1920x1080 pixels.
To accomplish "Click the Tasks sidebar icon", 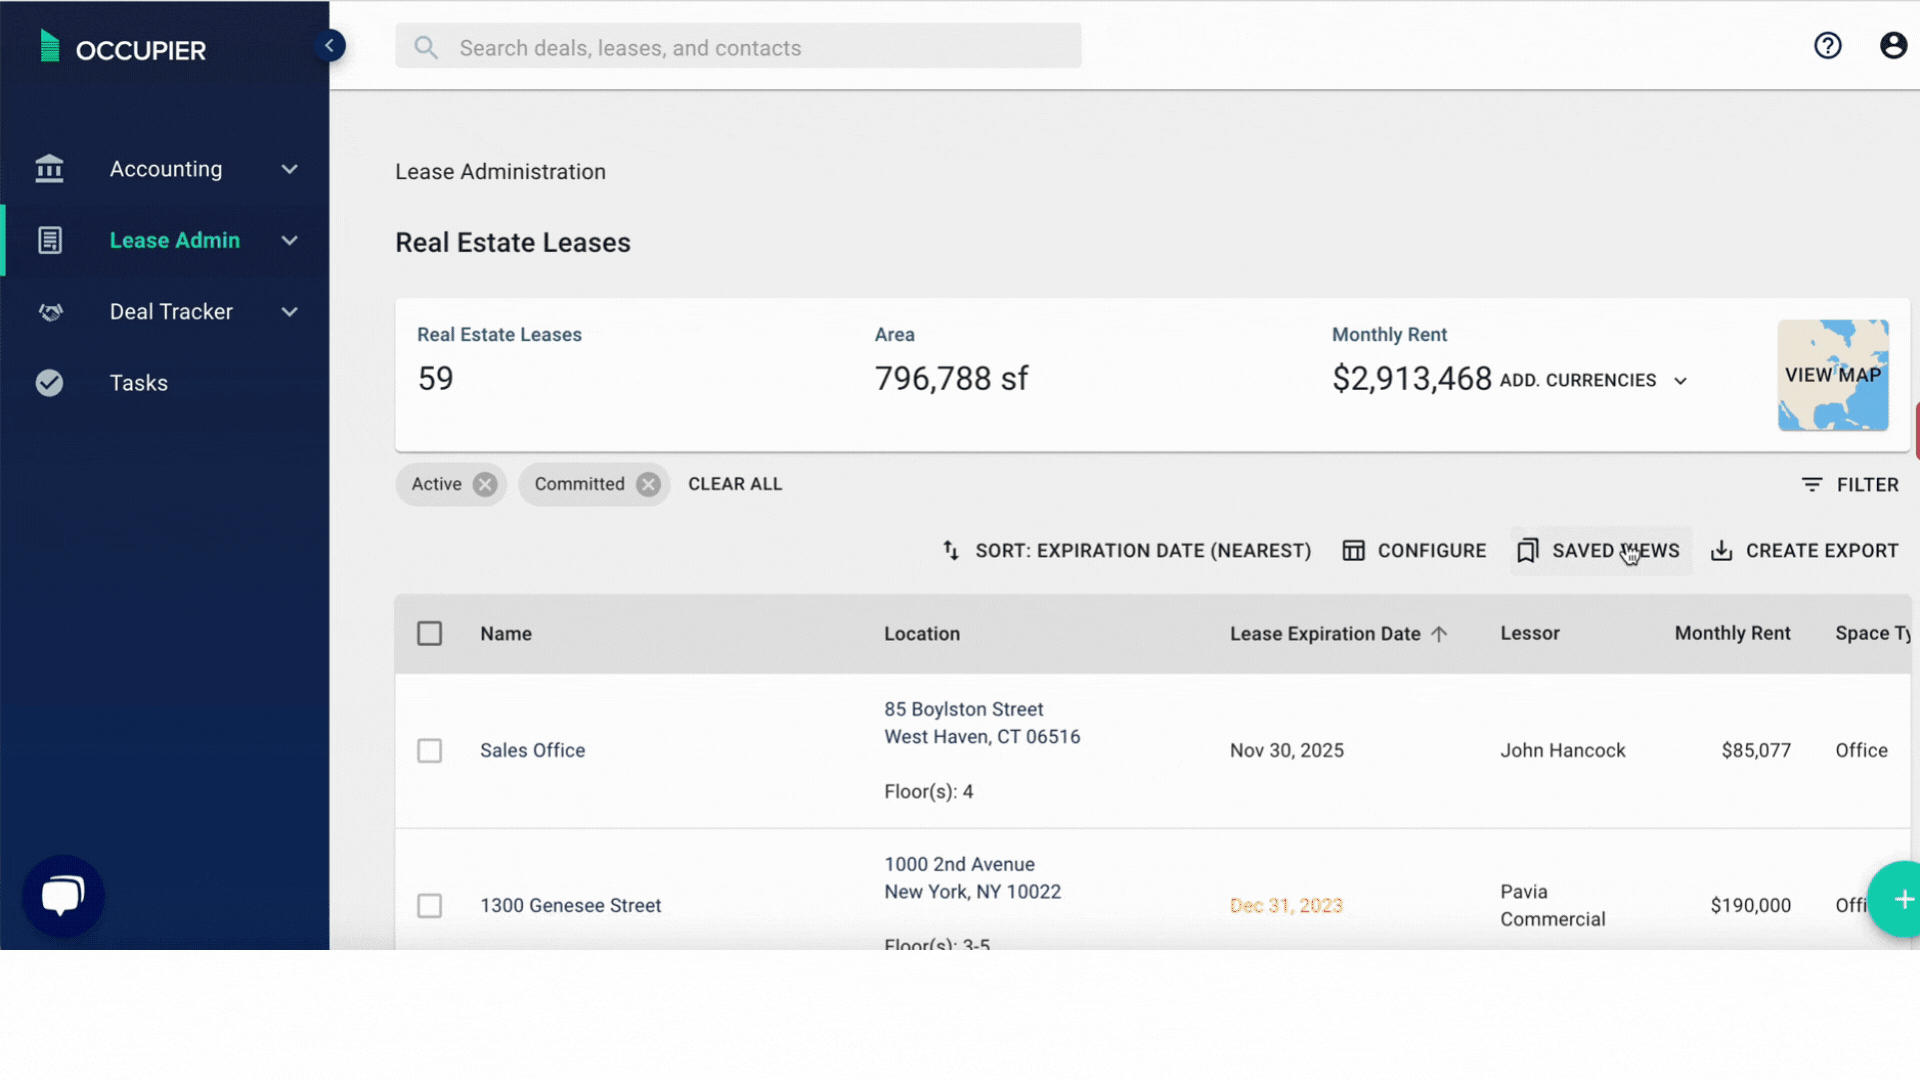I will [x=50, y=381].
